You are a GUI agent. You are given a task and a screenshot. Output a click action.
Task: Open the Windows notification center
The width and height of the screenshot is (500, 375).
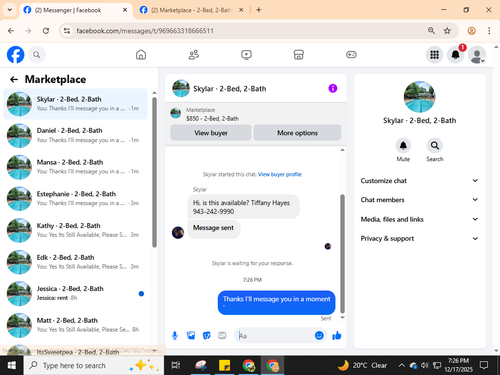[x=484, y=365]
